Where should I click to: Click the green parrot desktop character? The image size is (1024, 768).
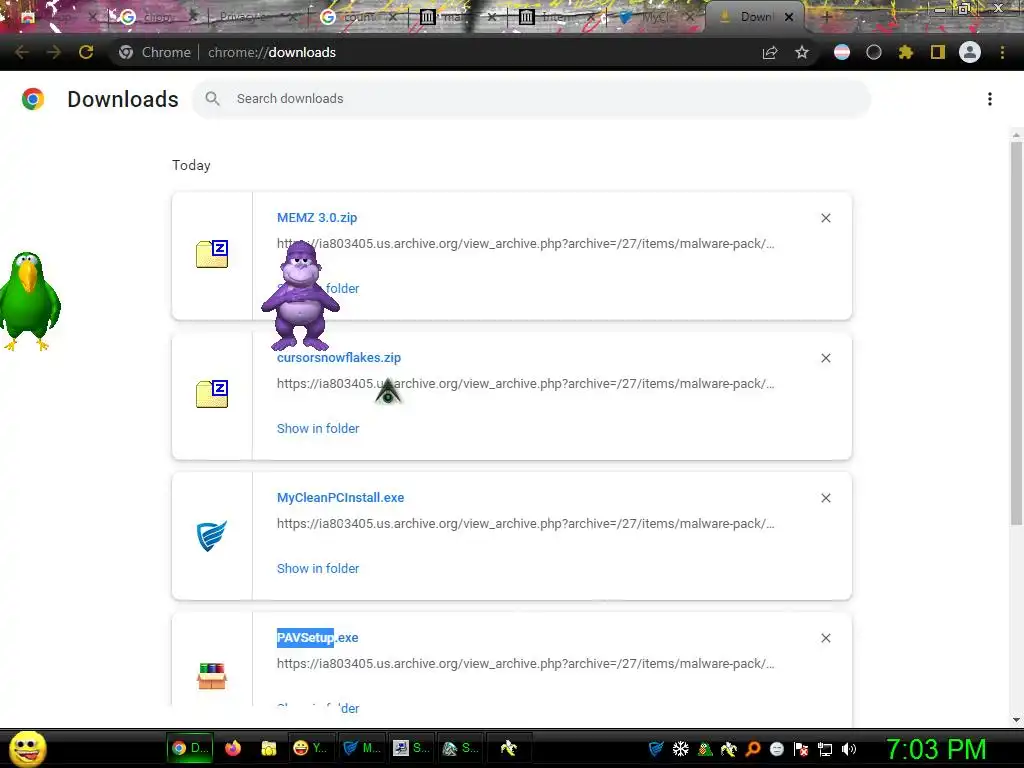[29, 301]
